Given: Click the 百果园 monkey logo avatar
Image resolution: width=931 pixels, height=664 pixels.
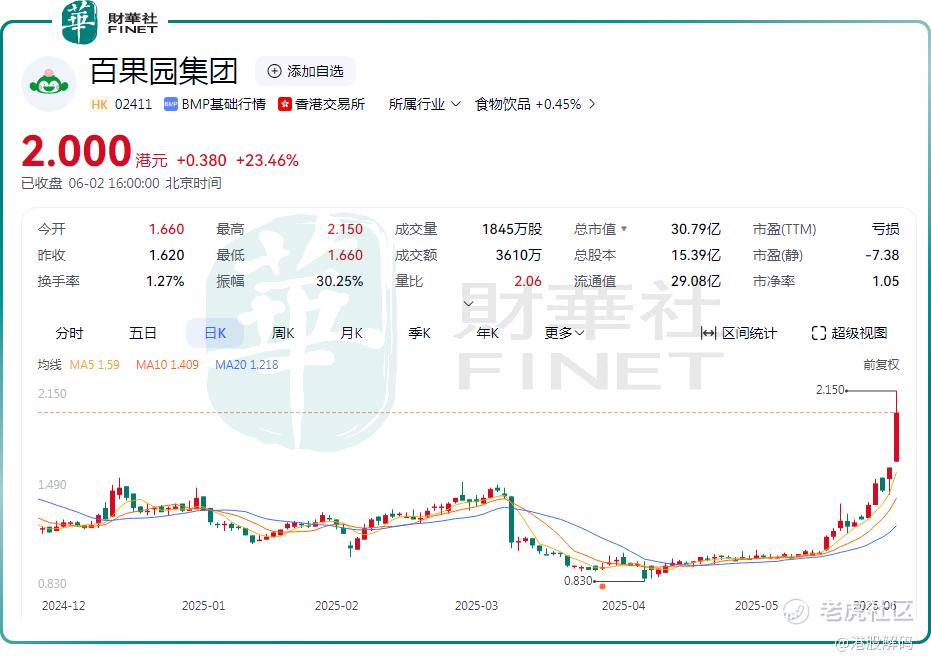Looking at the screenshot, I should pos(49,84).
